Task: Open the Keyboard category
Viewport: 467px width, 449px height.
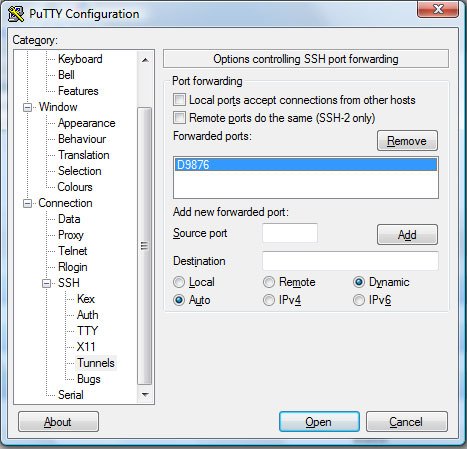Action: (x=80, y=59)
